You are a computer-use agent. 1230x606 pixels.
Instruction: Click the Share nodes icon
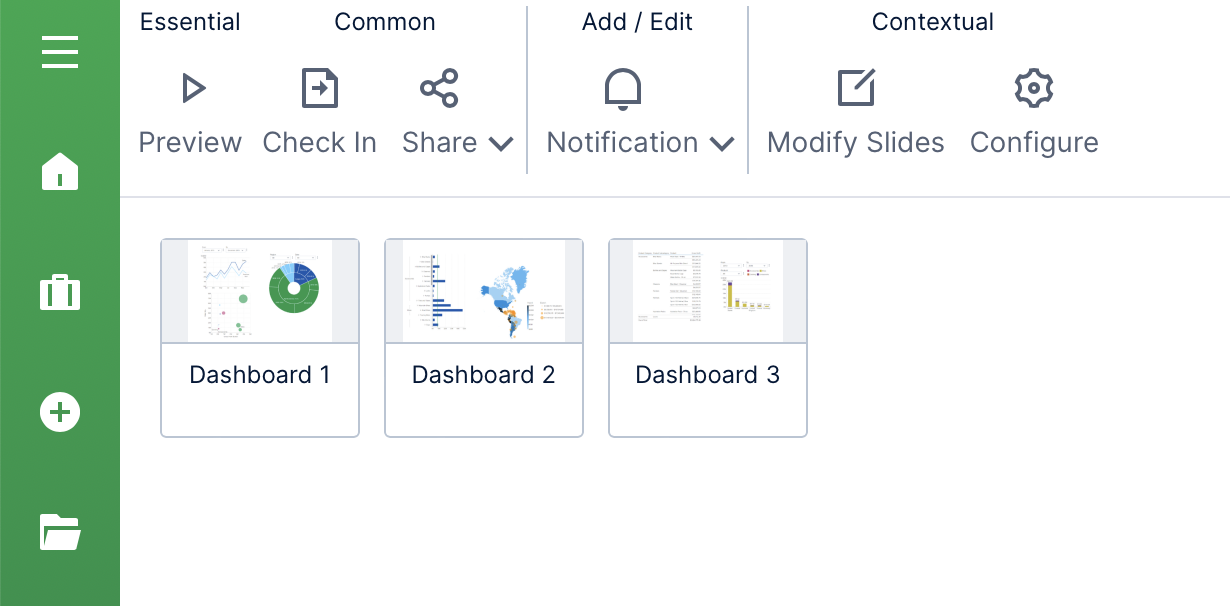[x=439, y=89]
